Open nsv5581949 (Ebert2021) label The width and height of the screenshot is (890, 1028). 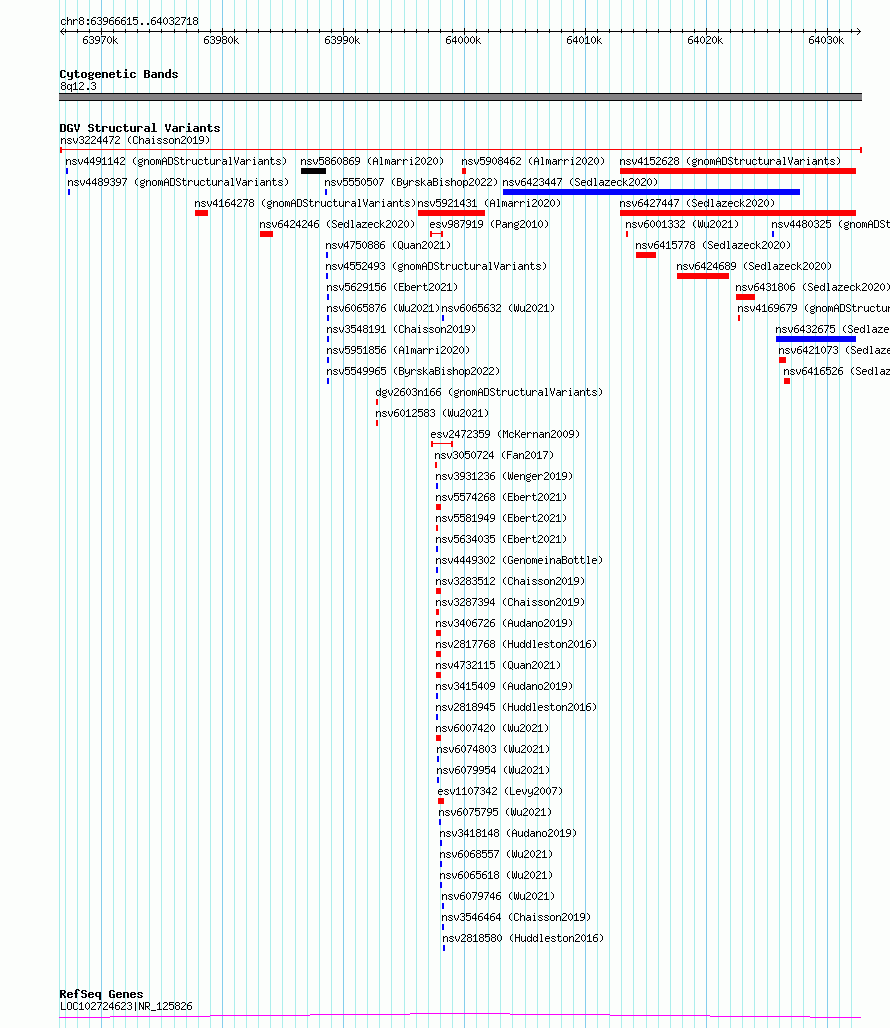click(x=501, y=518)
